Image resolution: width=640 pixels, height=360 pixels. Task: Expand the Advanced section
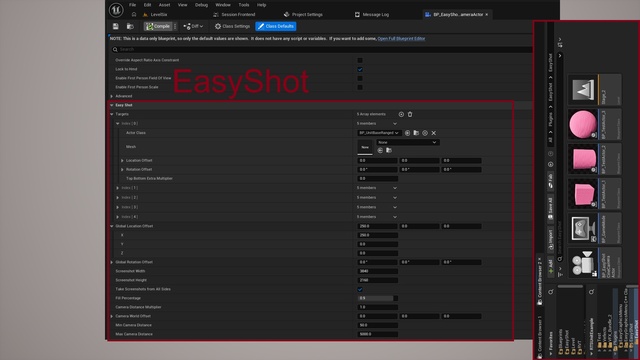[x=111, y=96]
